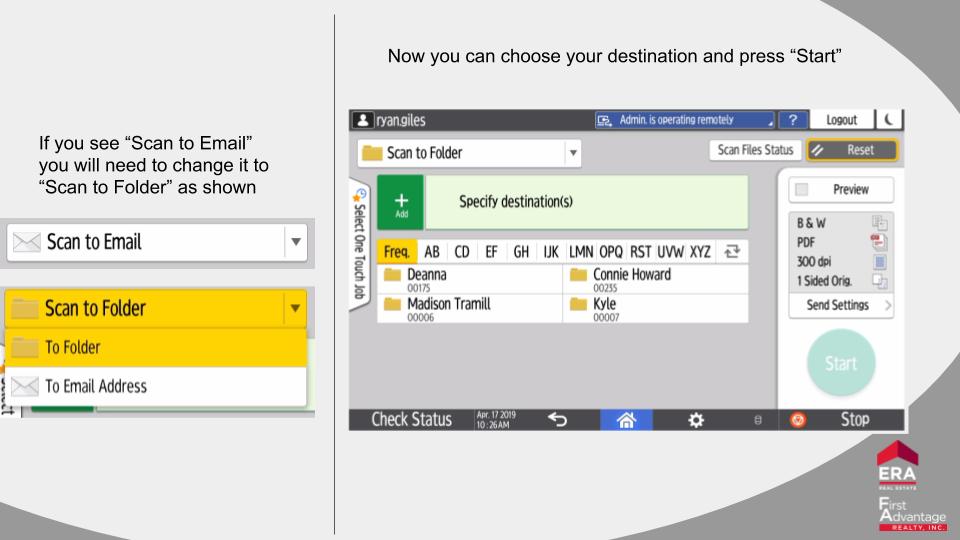Switch to the XYZ tab
The image size is (960, 540).
[700, 252]
